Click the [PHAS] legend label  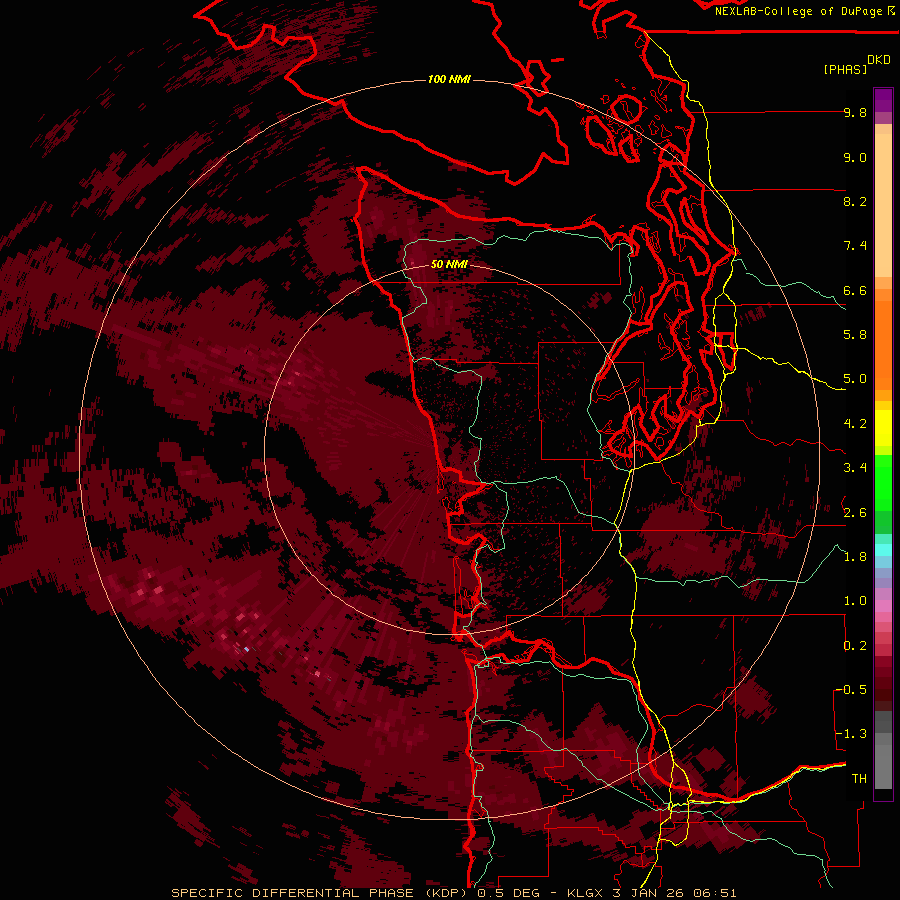[845, 70]
